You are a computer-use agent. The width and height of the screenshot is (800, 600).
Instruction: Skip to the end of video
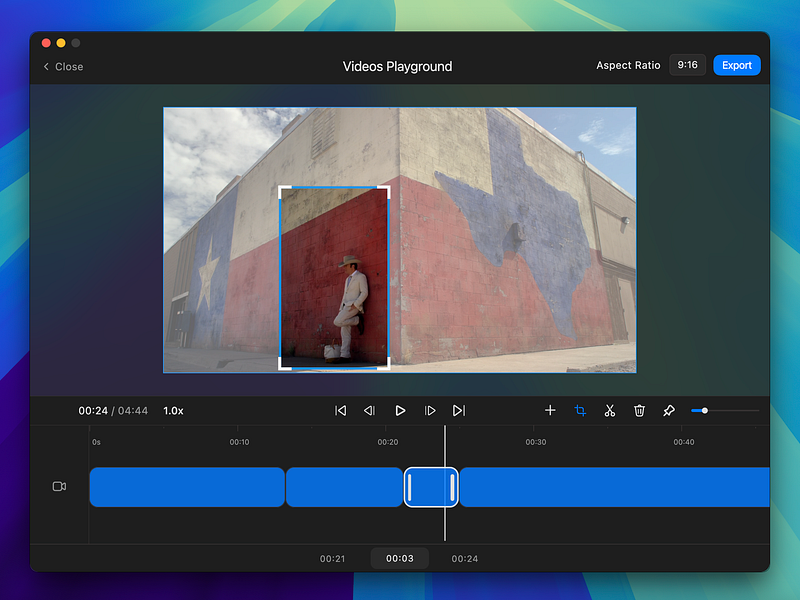coord(459,411)
